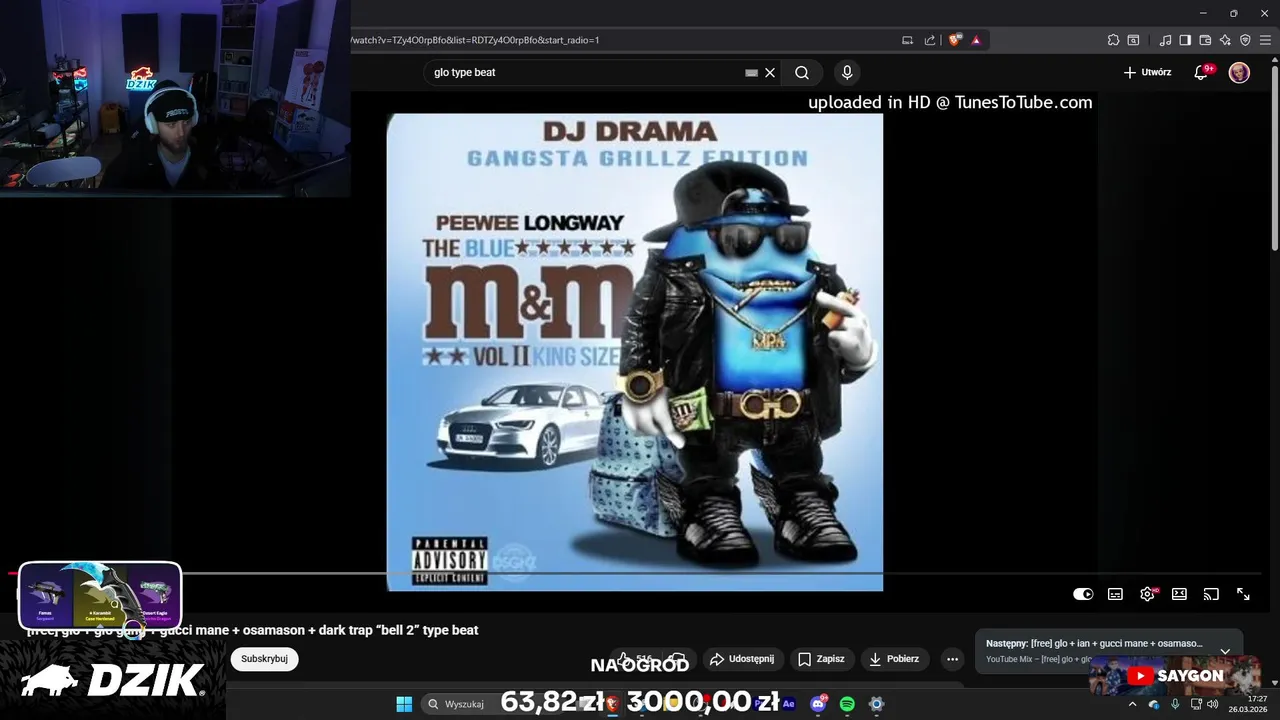Open the settings gear app on taskbar
The height and width of the screenshot is (720, 1280).
(x=876, y=704)
